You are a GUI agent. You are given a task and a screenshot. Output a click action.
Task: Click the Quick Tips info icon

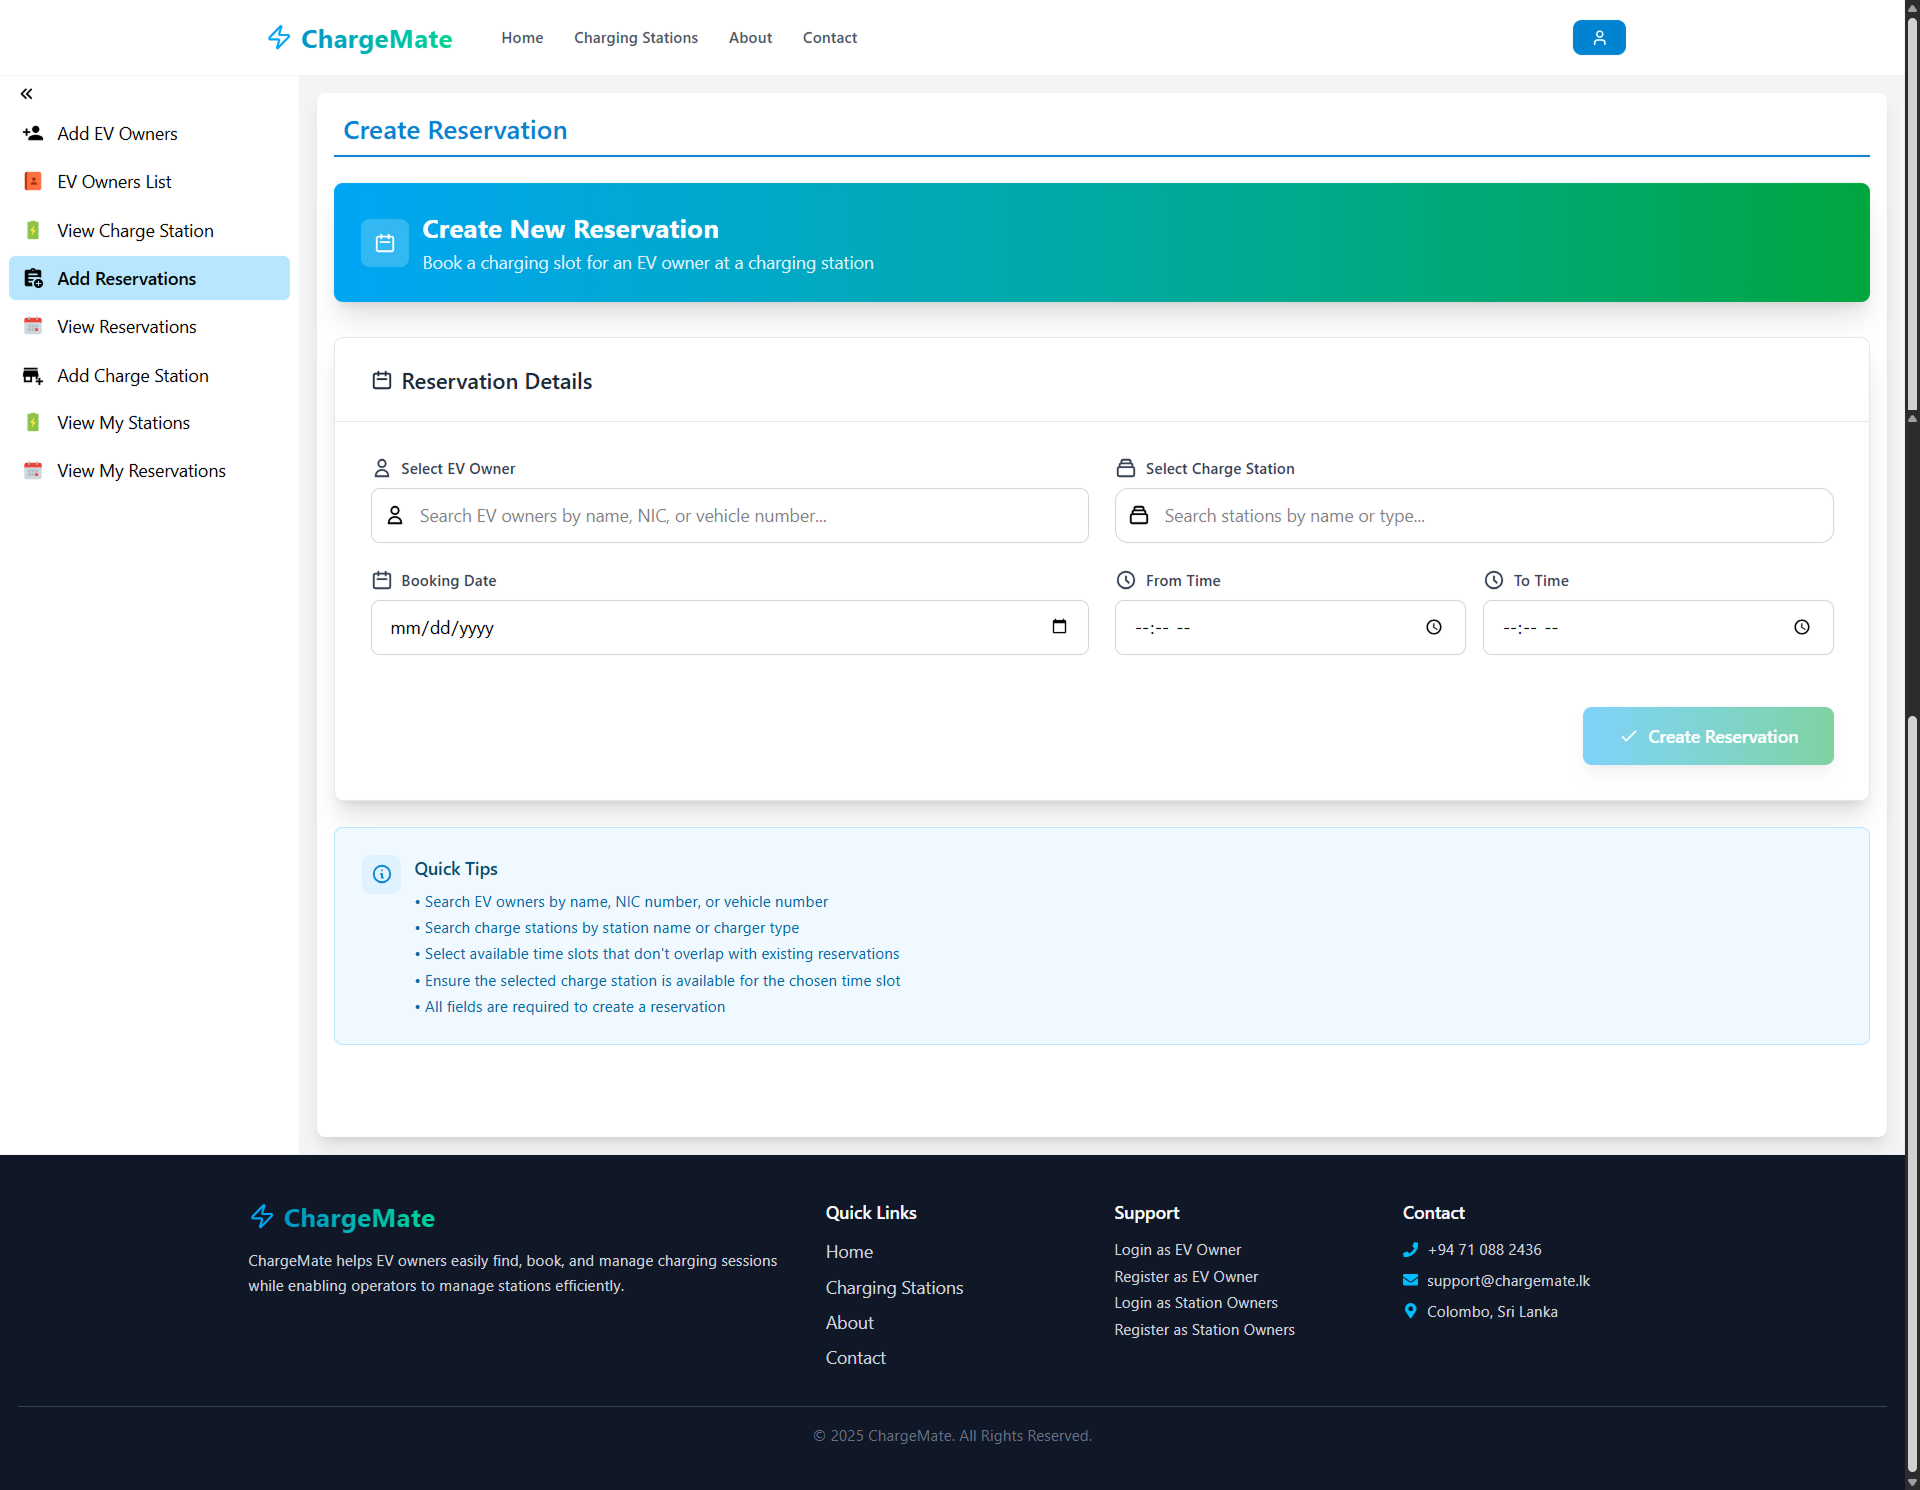click(x=381, y=874)
